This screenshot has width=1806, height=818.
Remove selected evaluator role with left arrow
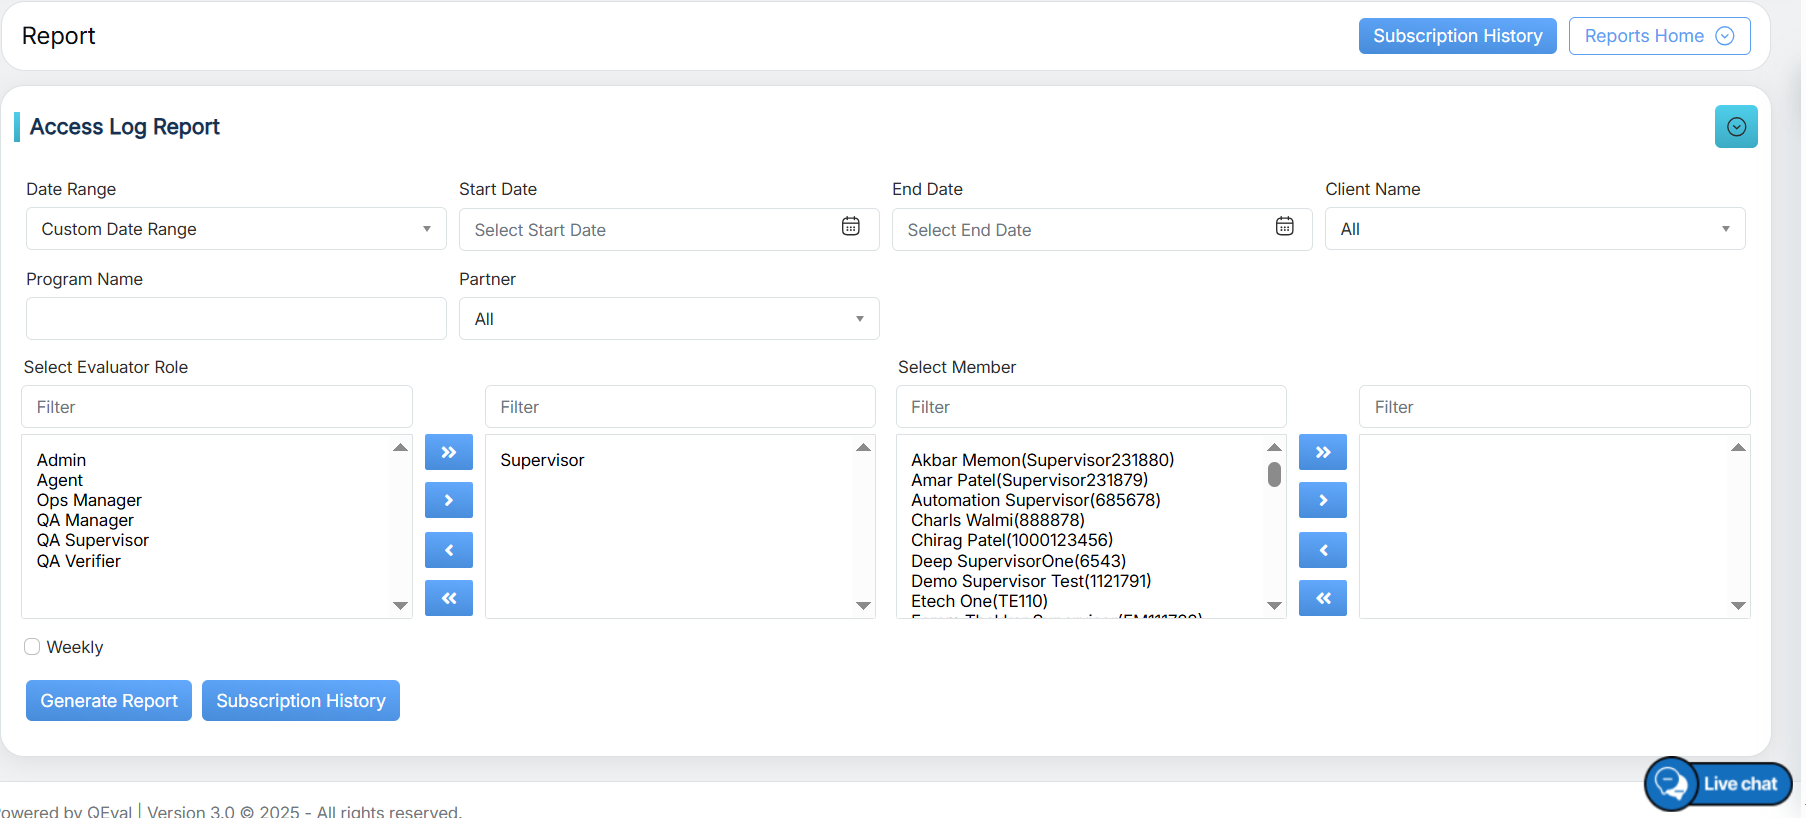click(x=448, y=550)
